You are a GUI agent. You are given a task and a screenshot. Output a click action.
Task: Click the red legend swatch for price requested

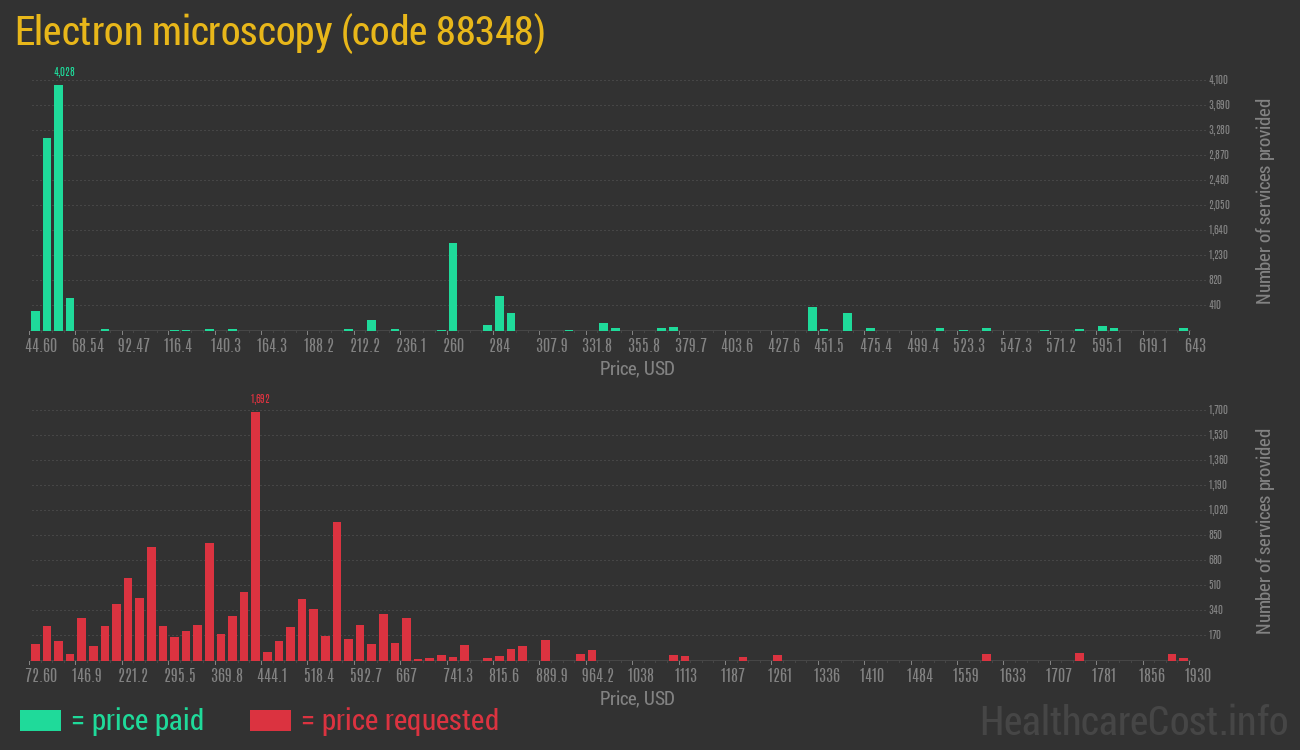[270, 720]
